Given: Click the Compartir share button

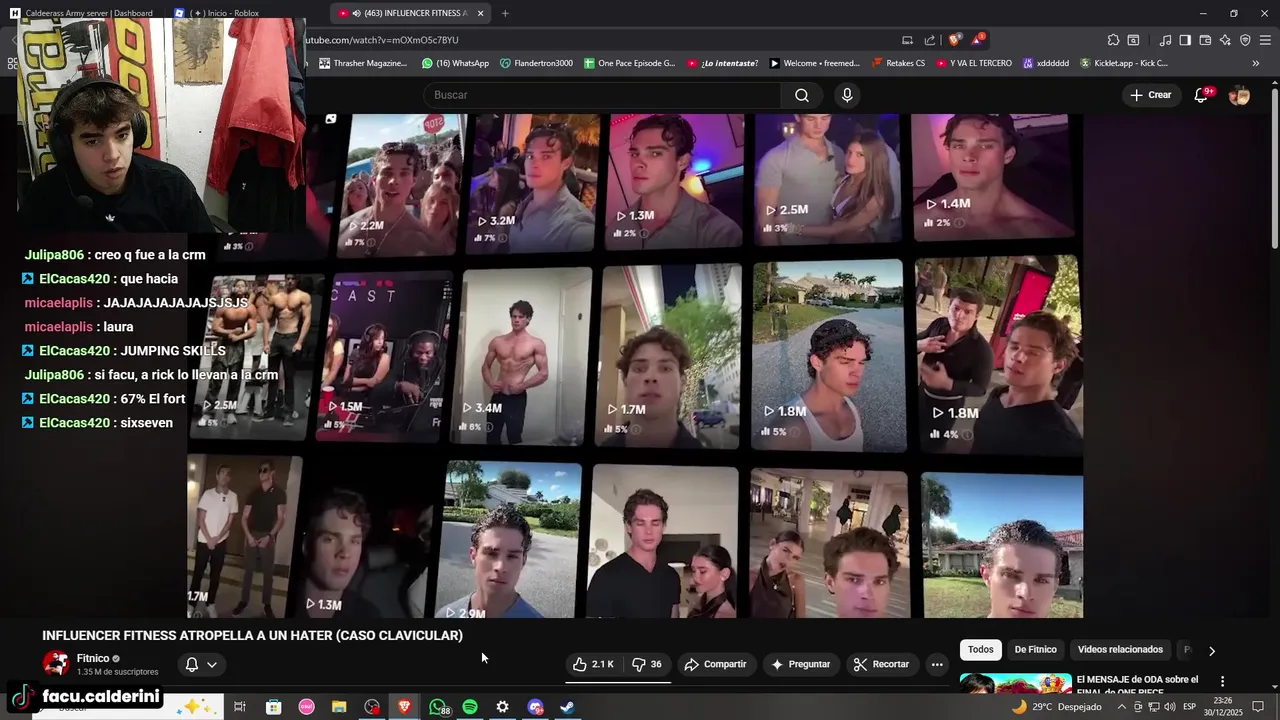Looking at the screenshot, I should click(x=715, y=664).
